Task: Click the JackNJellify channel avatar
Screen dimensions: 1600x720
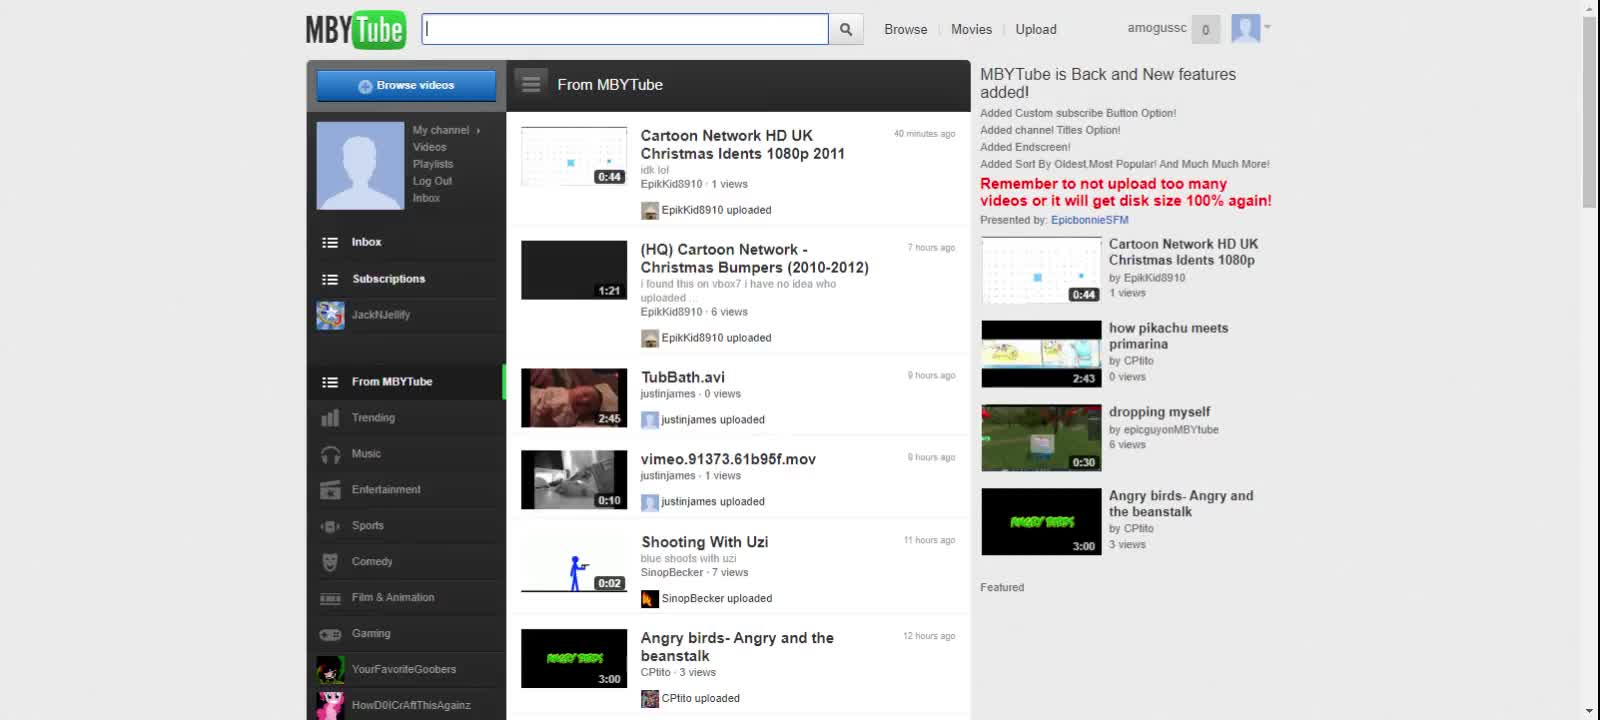Action: pyautogui.click(x=330, y=315)
